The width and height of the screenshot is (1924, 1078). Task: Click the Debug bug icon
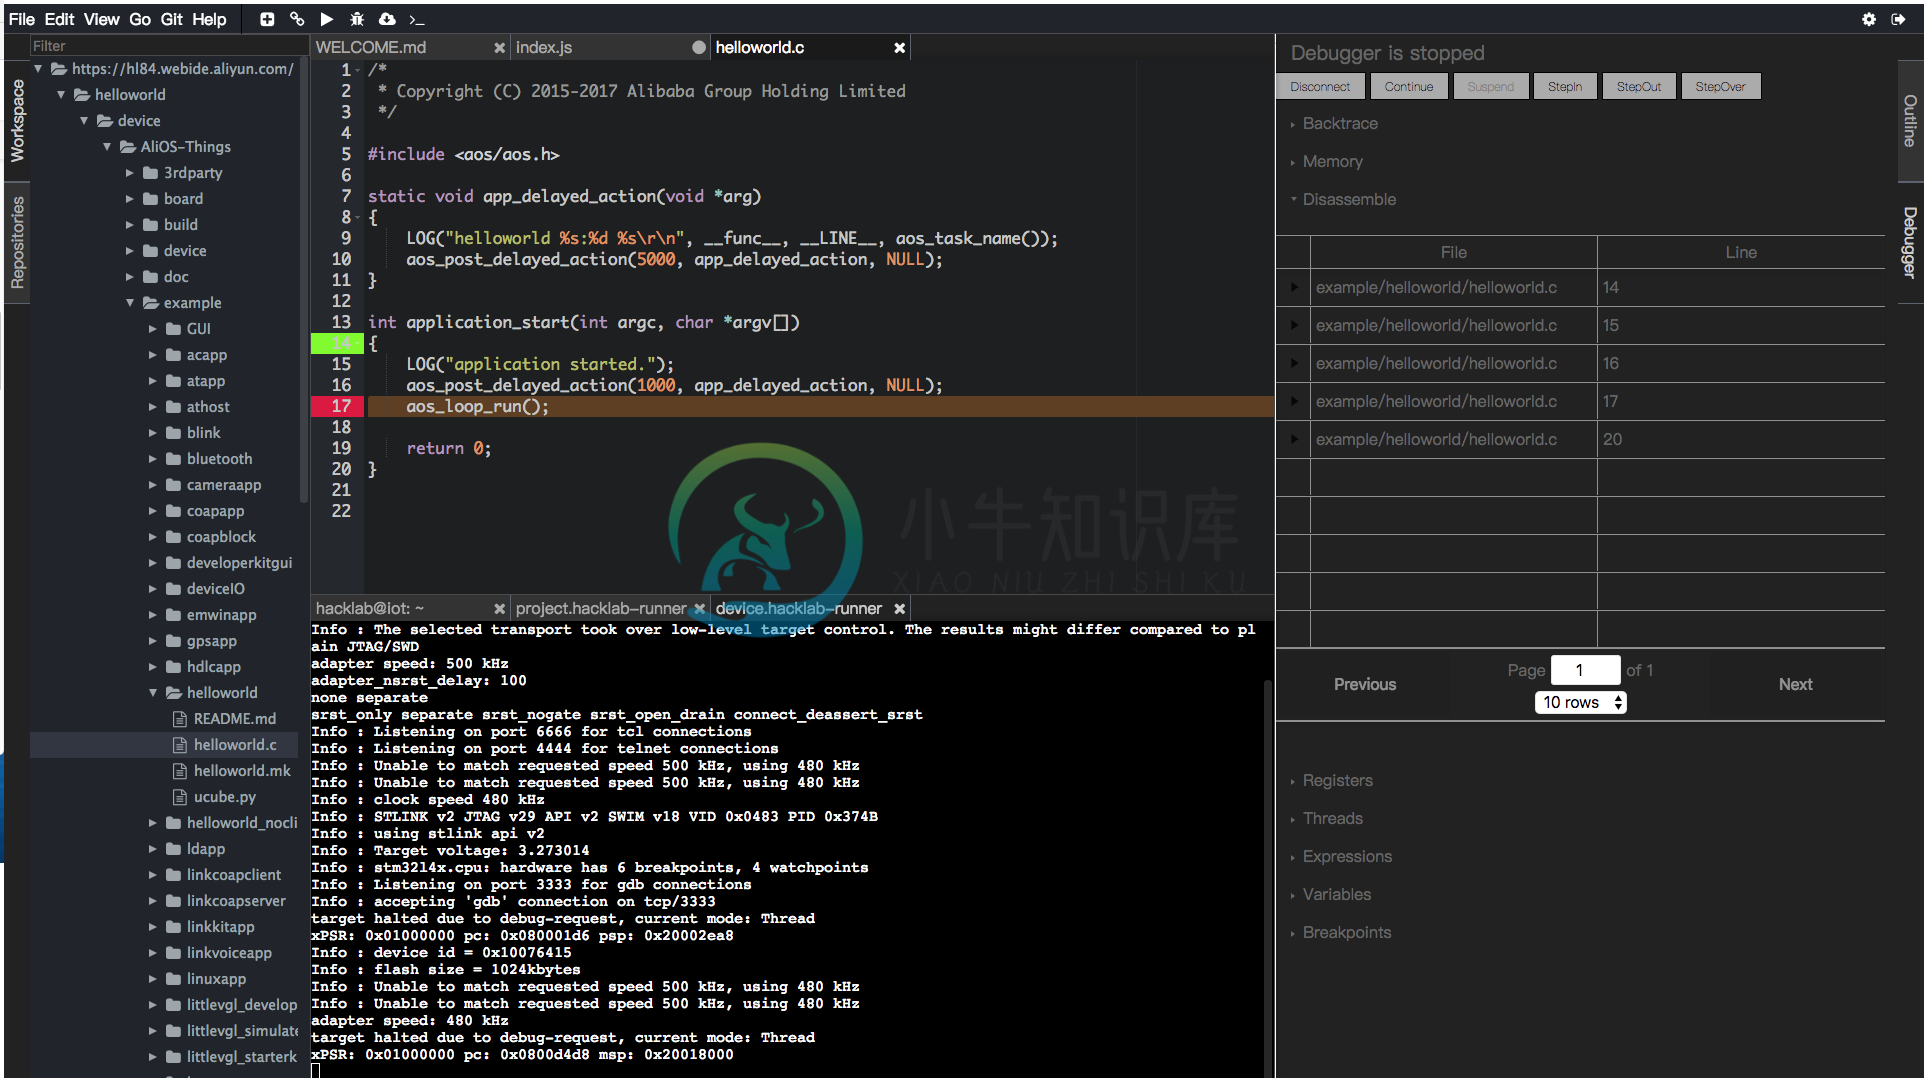click(357, 19)
